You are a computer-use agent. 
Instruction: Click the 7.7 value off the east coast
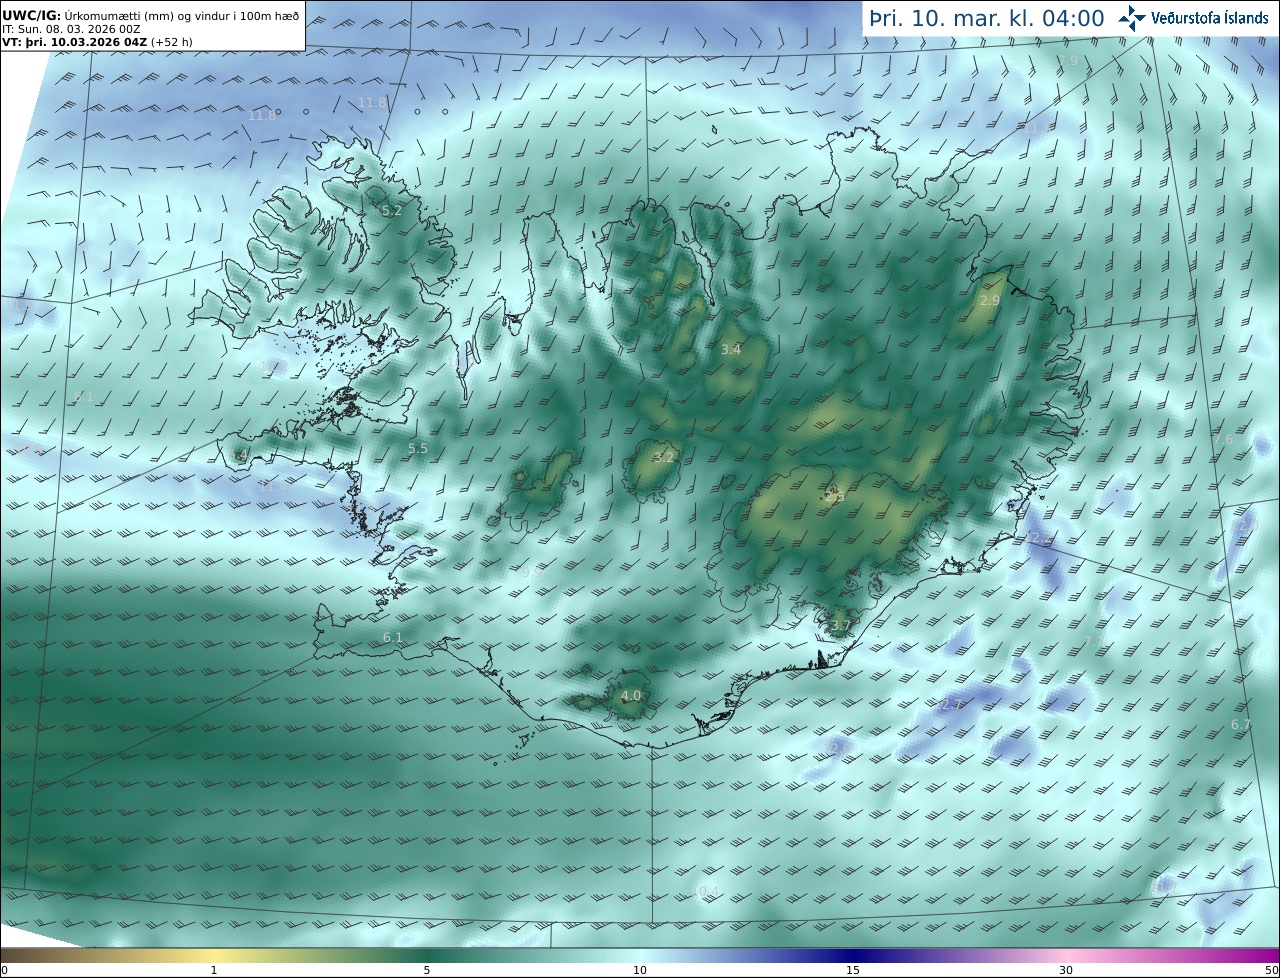click(1095, 641)
